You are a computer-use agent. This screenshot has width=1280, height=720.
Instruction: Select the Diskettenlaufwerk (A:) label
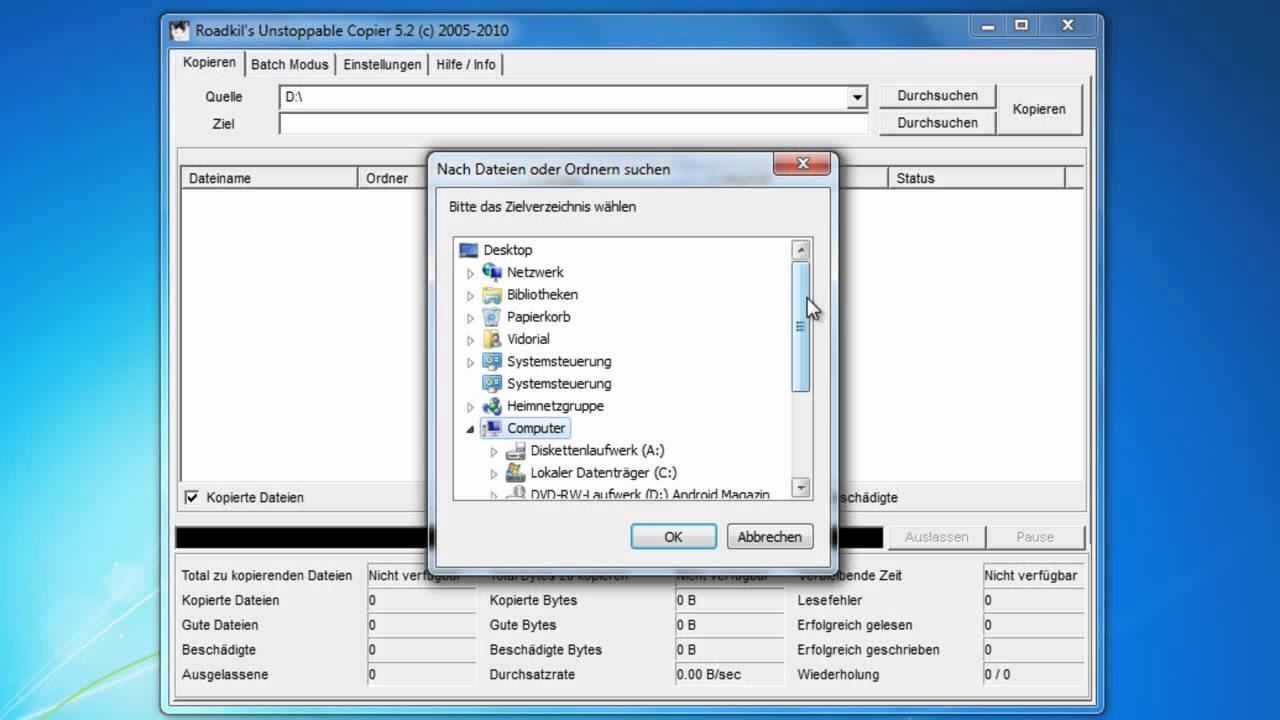point(597,451)
